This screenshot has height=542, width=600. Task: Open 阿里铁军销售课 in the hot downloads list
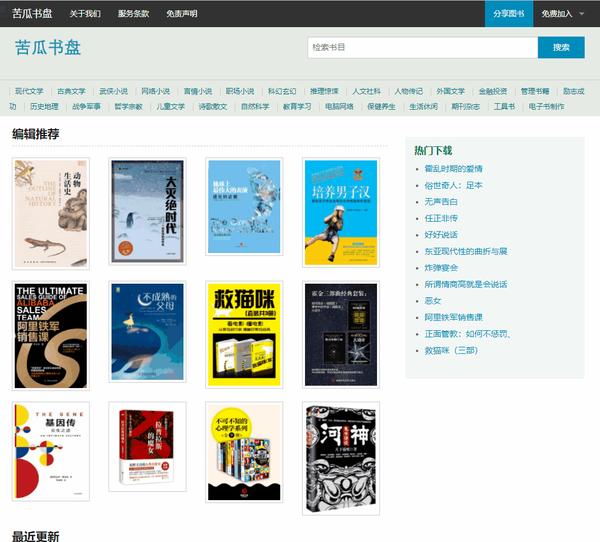click(453, 317)
